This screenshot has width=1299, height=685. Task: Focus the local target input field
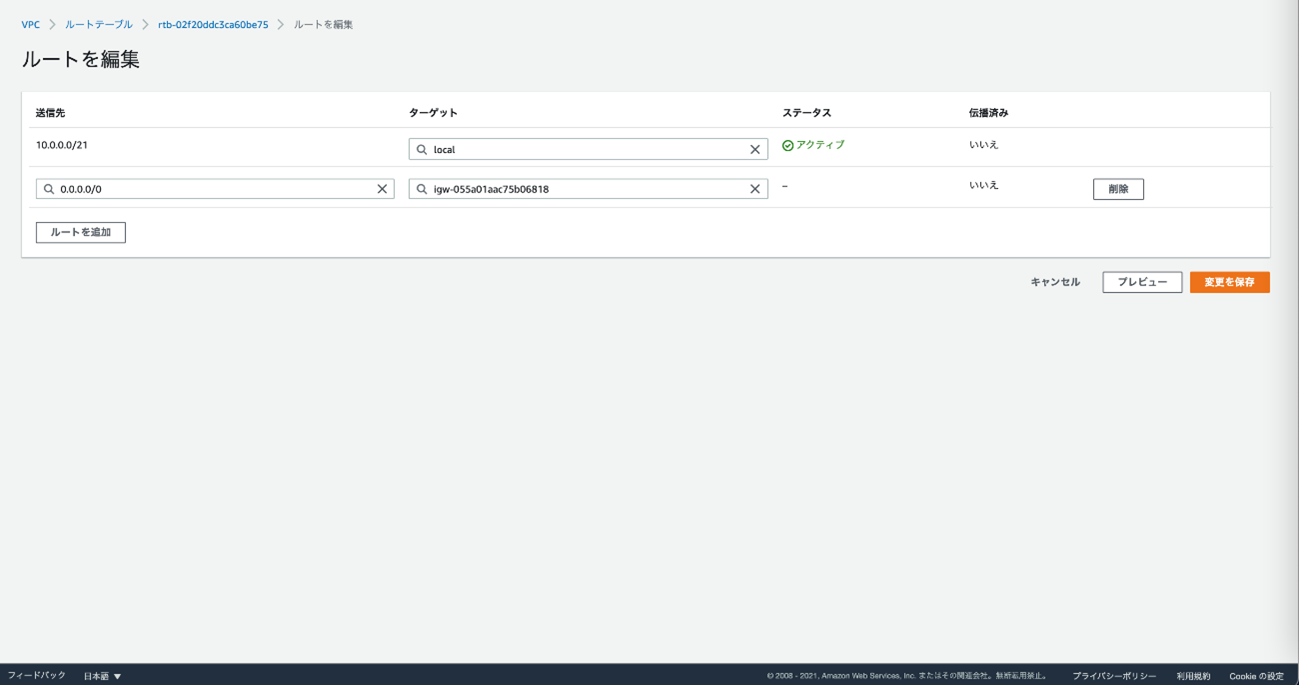[587, 149]
